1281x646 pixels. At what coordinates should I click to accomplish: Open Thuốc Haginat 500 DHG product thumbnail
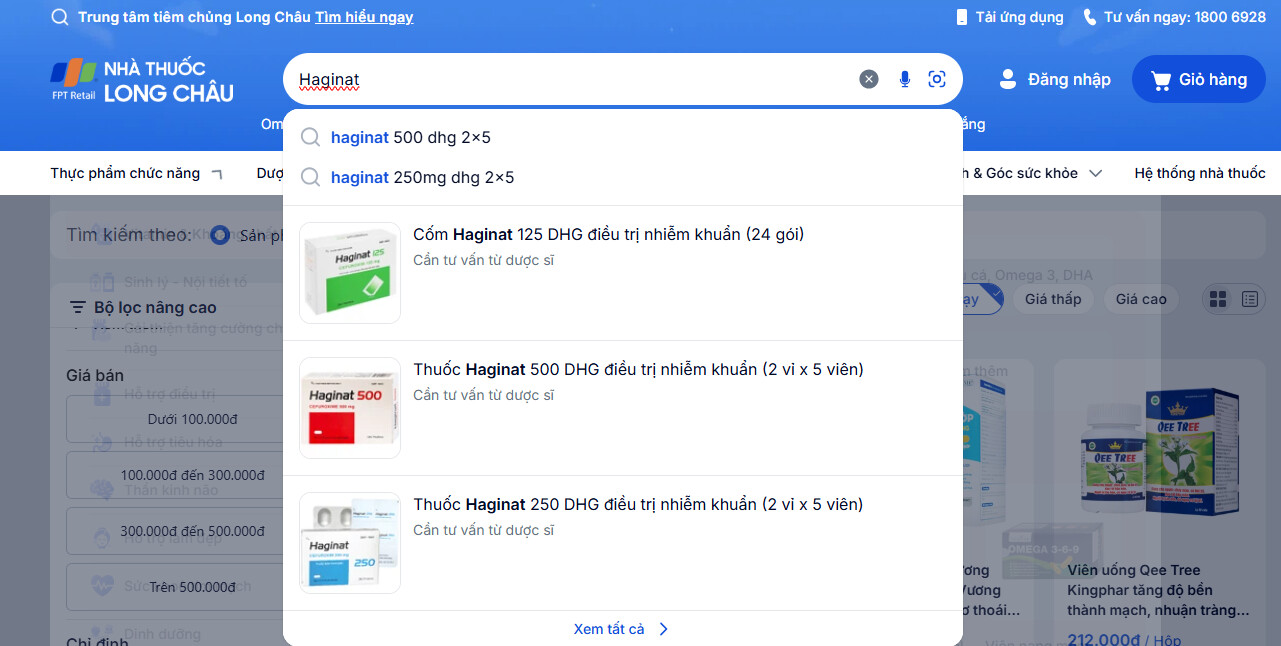(350, 408)
